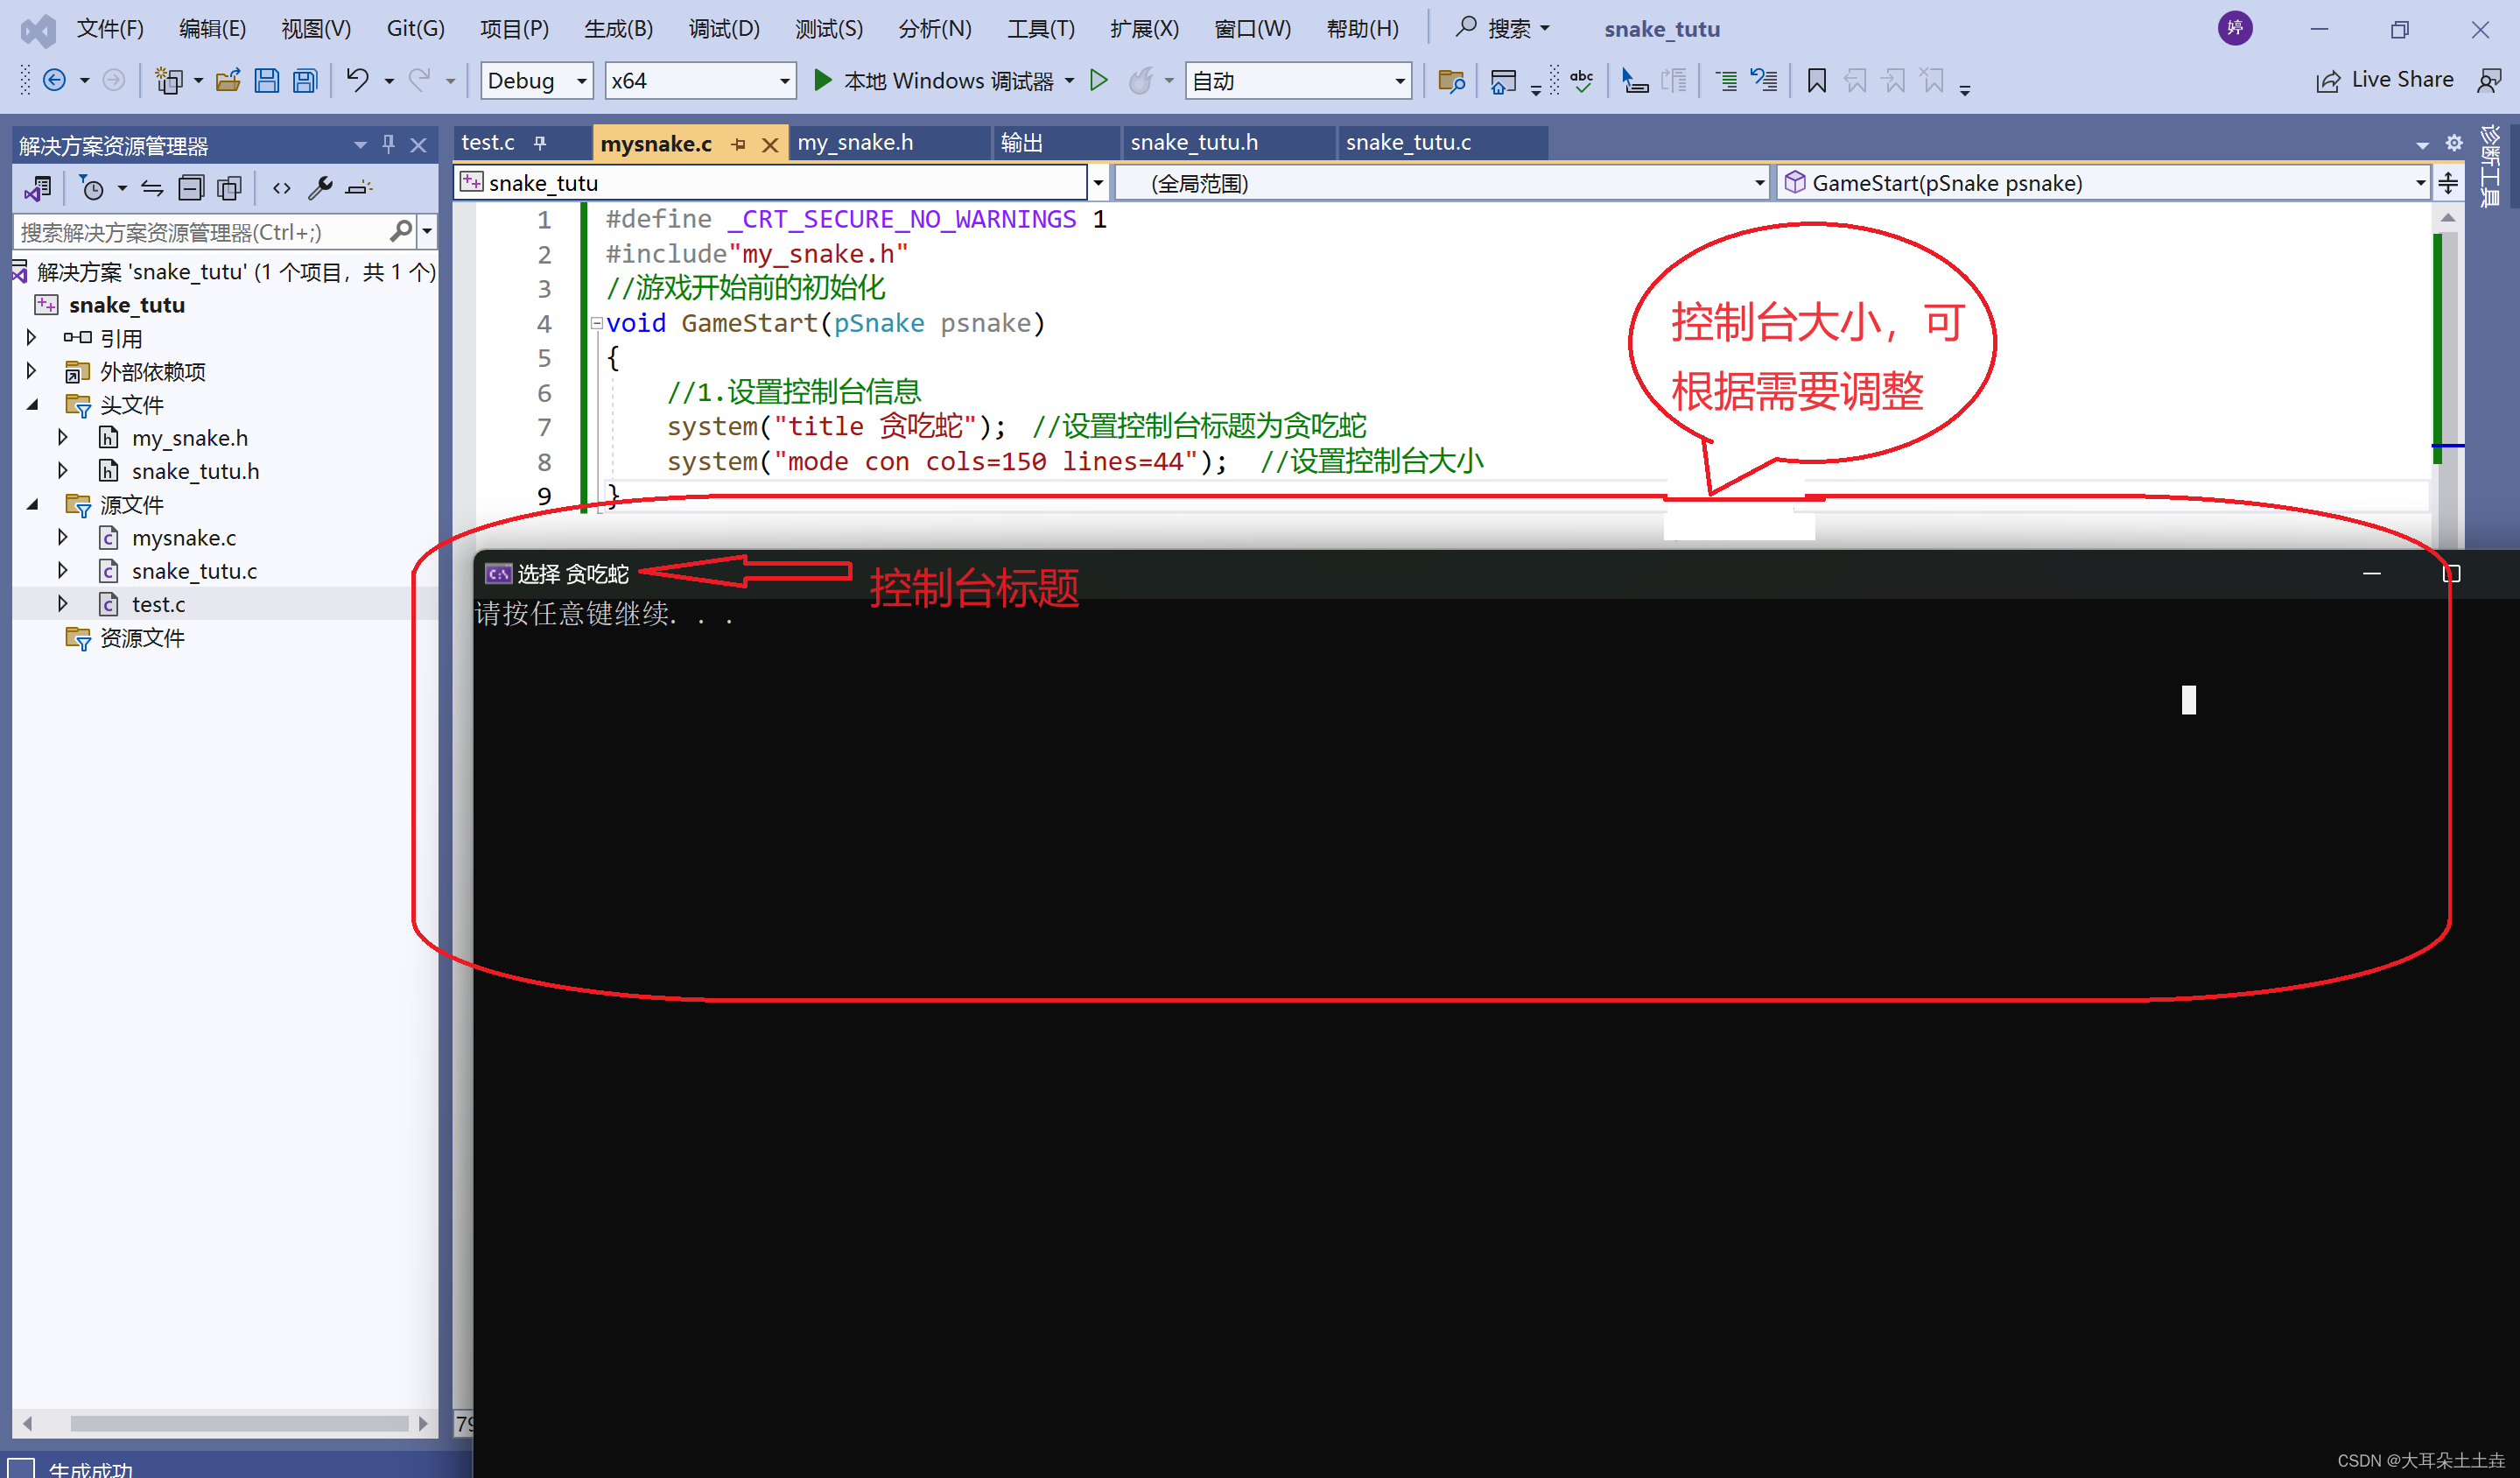Open the Debug configuration dropdown
2520x1478 pixels.
click(x=581, y=81)
